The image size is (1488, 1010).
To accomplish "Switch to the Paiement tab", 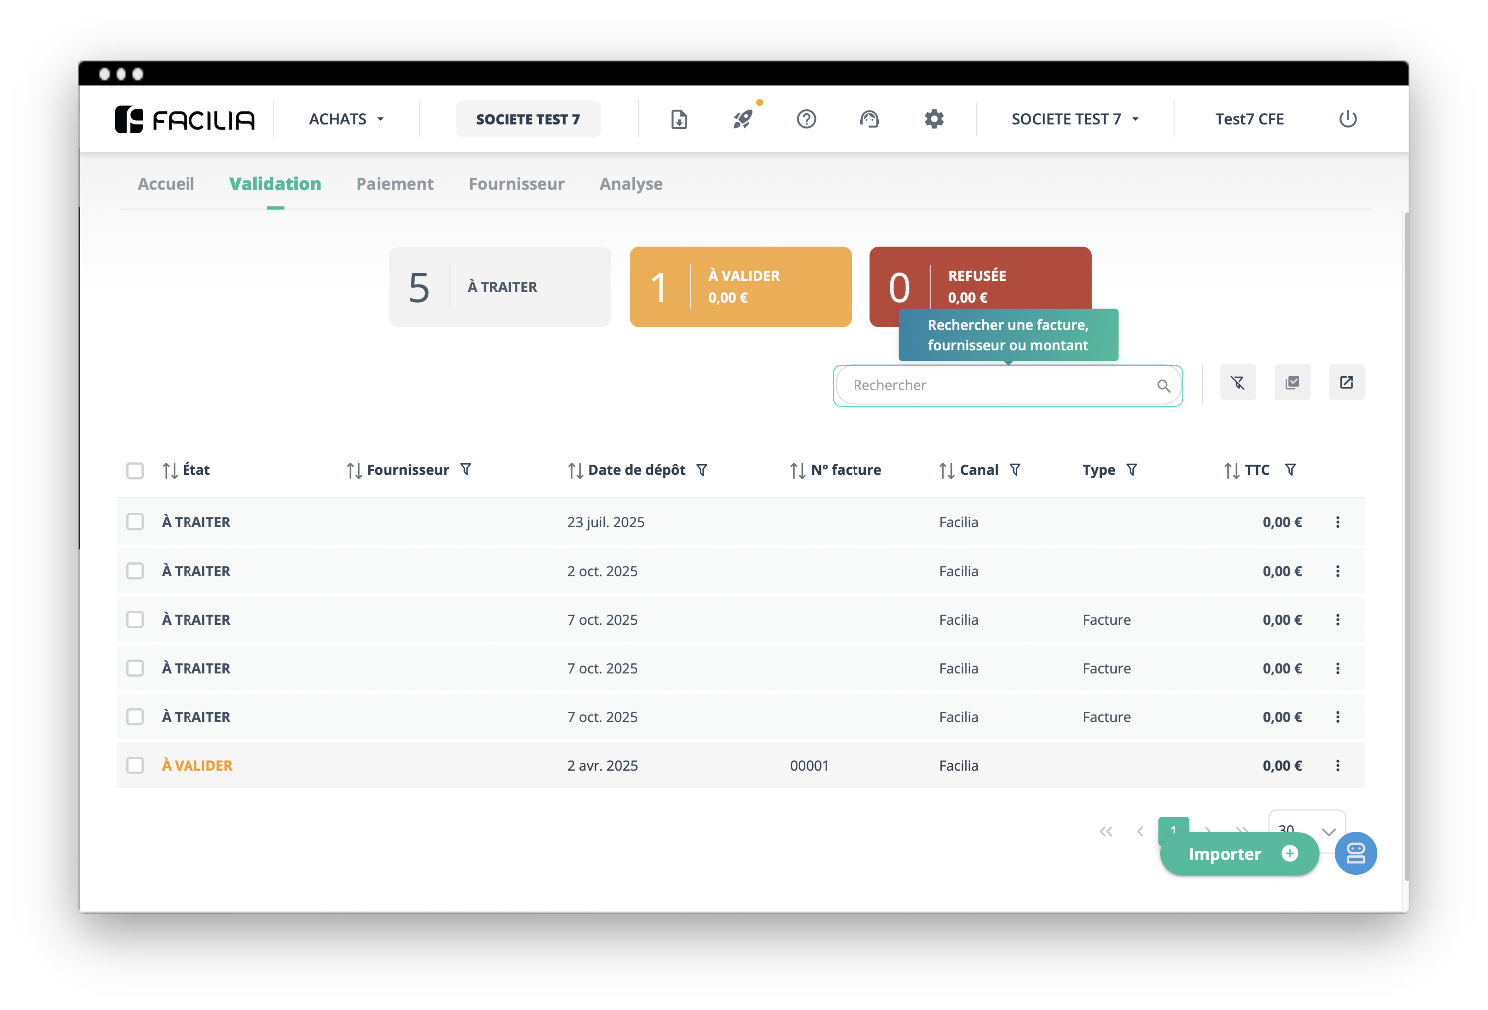I will pos(395,184).
